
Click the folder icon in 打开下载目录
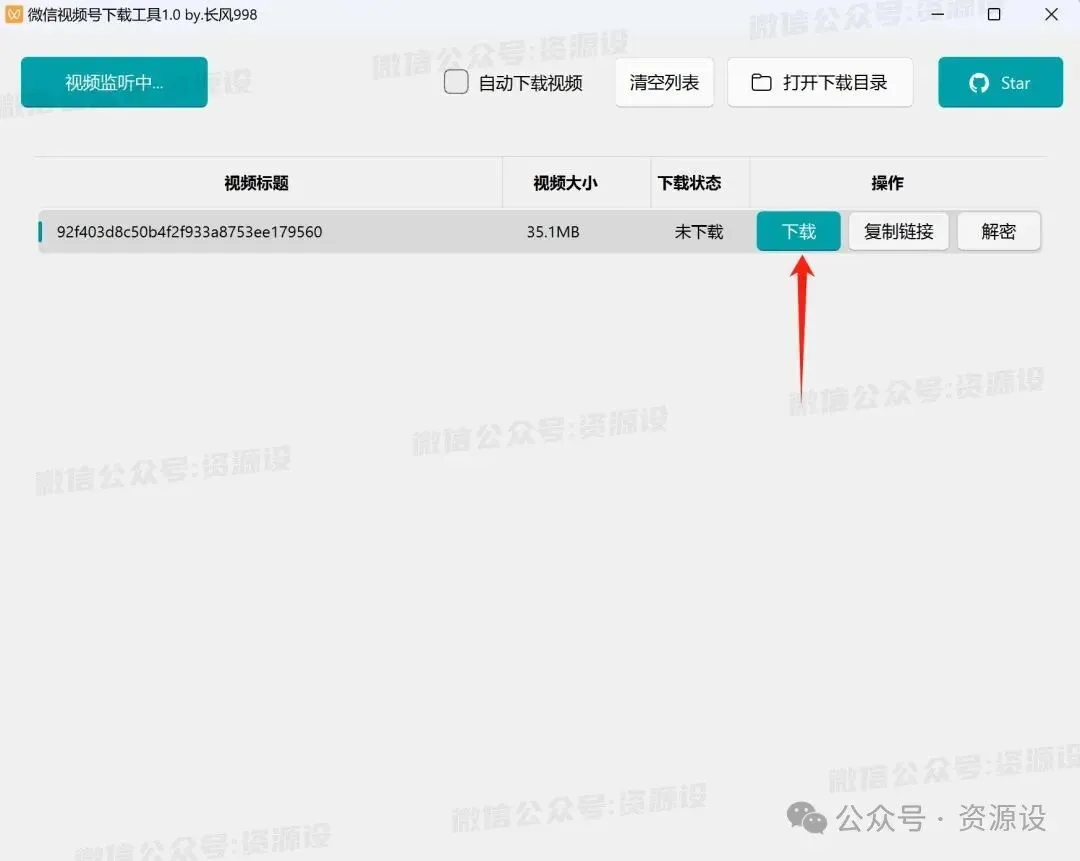[761, 83]
